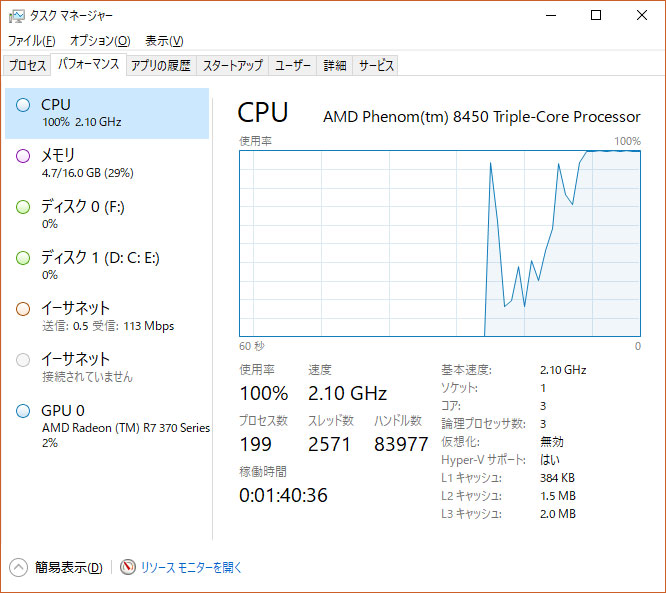This screenshot has width=666, height=593.
Task: Click the blue GPU 0 circle icon
Action: [x=23, y=411]
